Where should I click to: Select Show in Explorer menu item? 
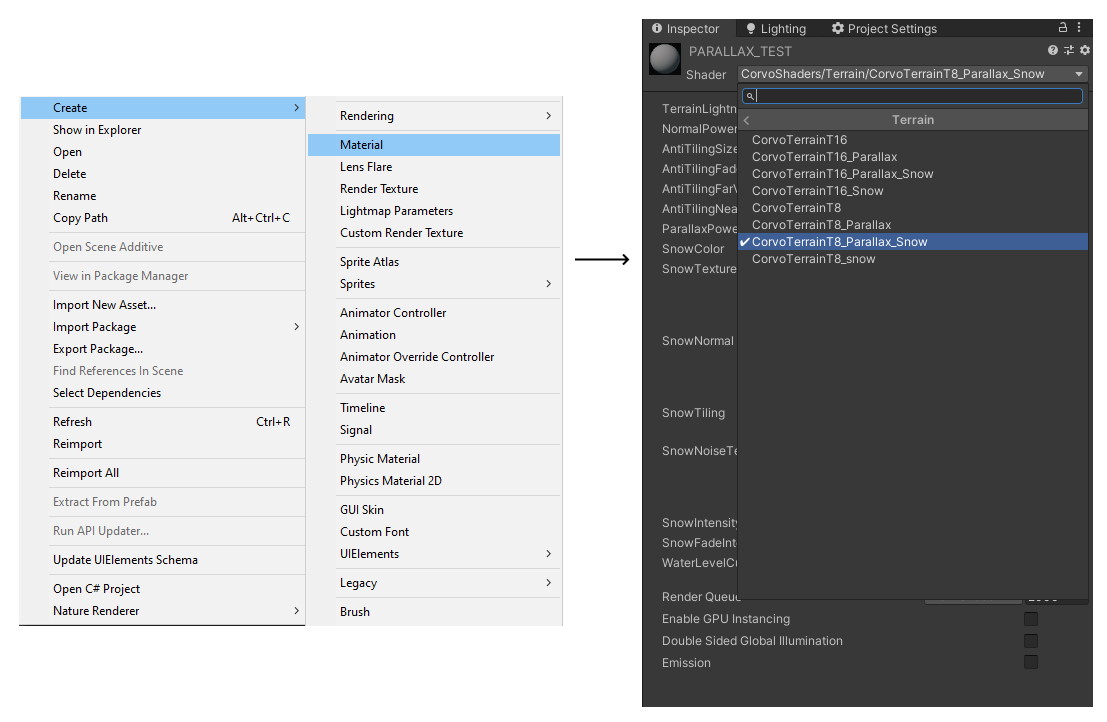[162, 130]
